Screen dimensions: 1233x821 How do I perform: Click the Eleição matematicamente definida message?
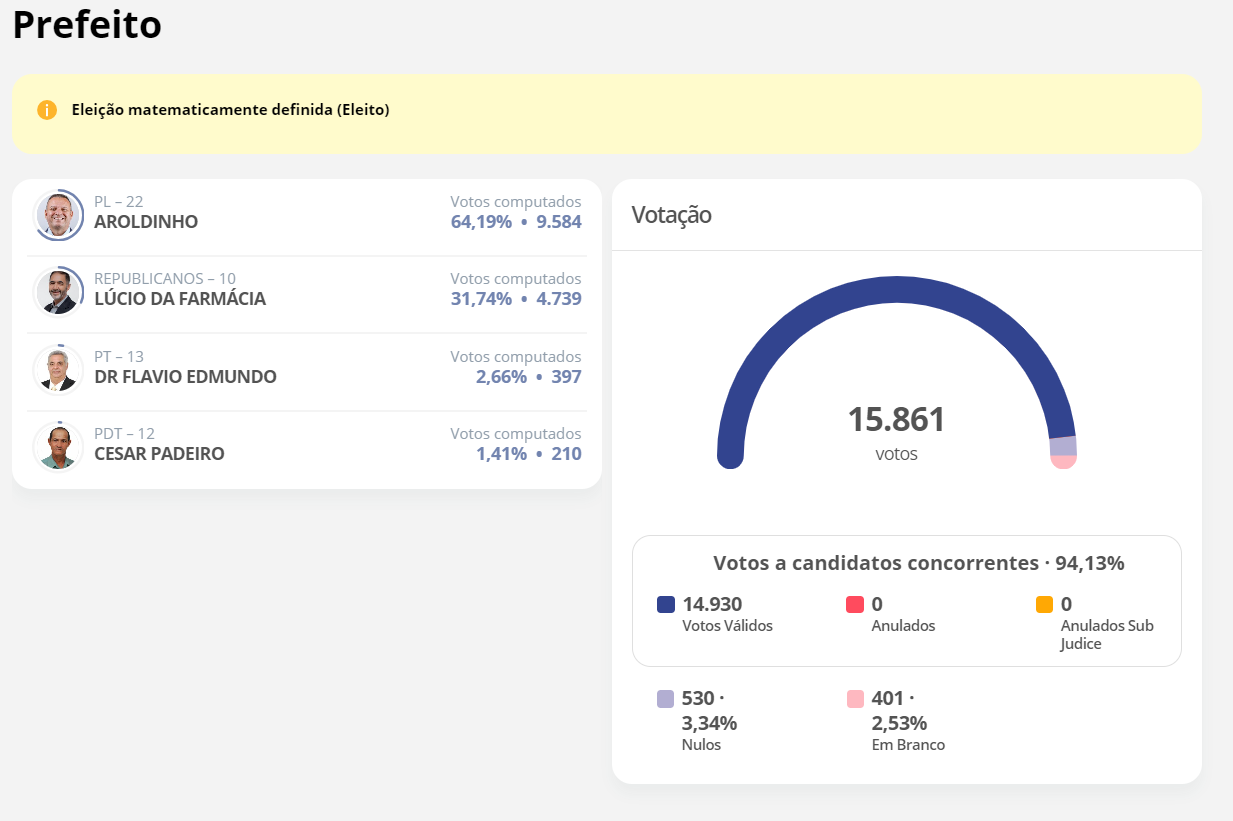(x=230, y=110)
